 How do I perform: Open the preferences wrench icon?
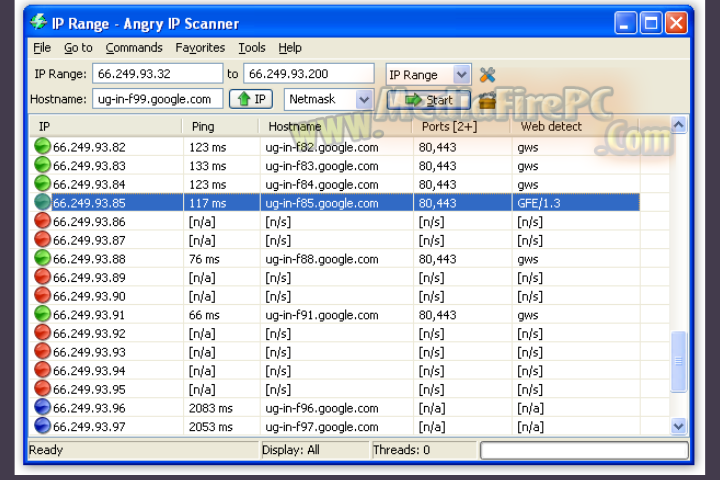pos(487,74)
